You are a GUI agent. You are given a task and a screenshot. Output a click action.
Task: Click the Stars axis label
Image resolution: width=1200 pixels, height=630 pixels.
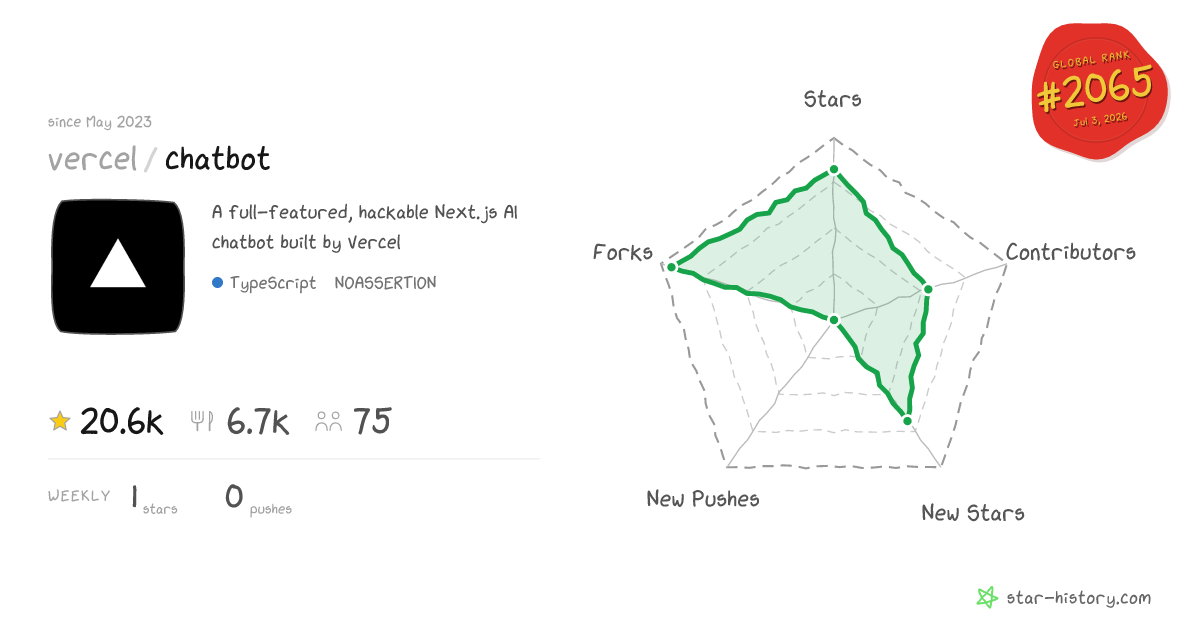click(x=833, y=99)
